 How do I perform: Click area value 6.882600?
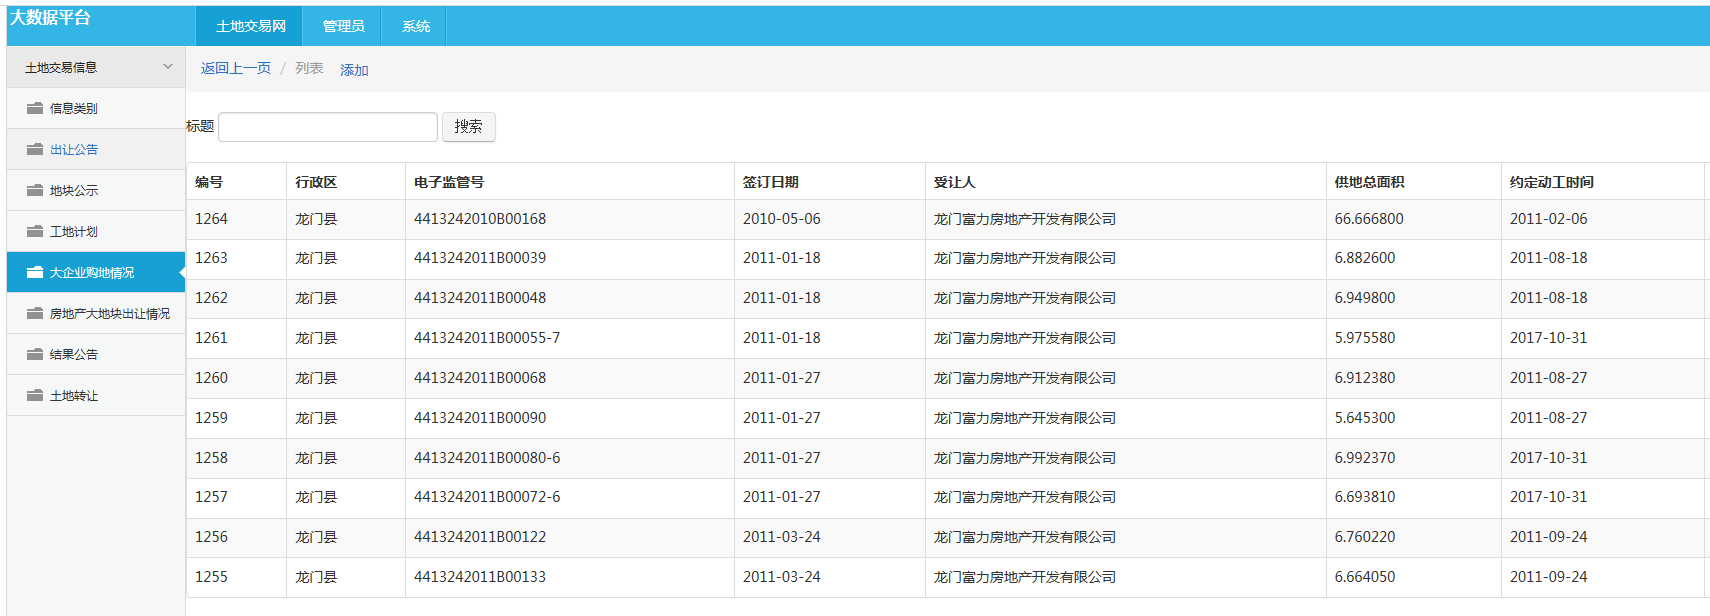pos(1365,258)
